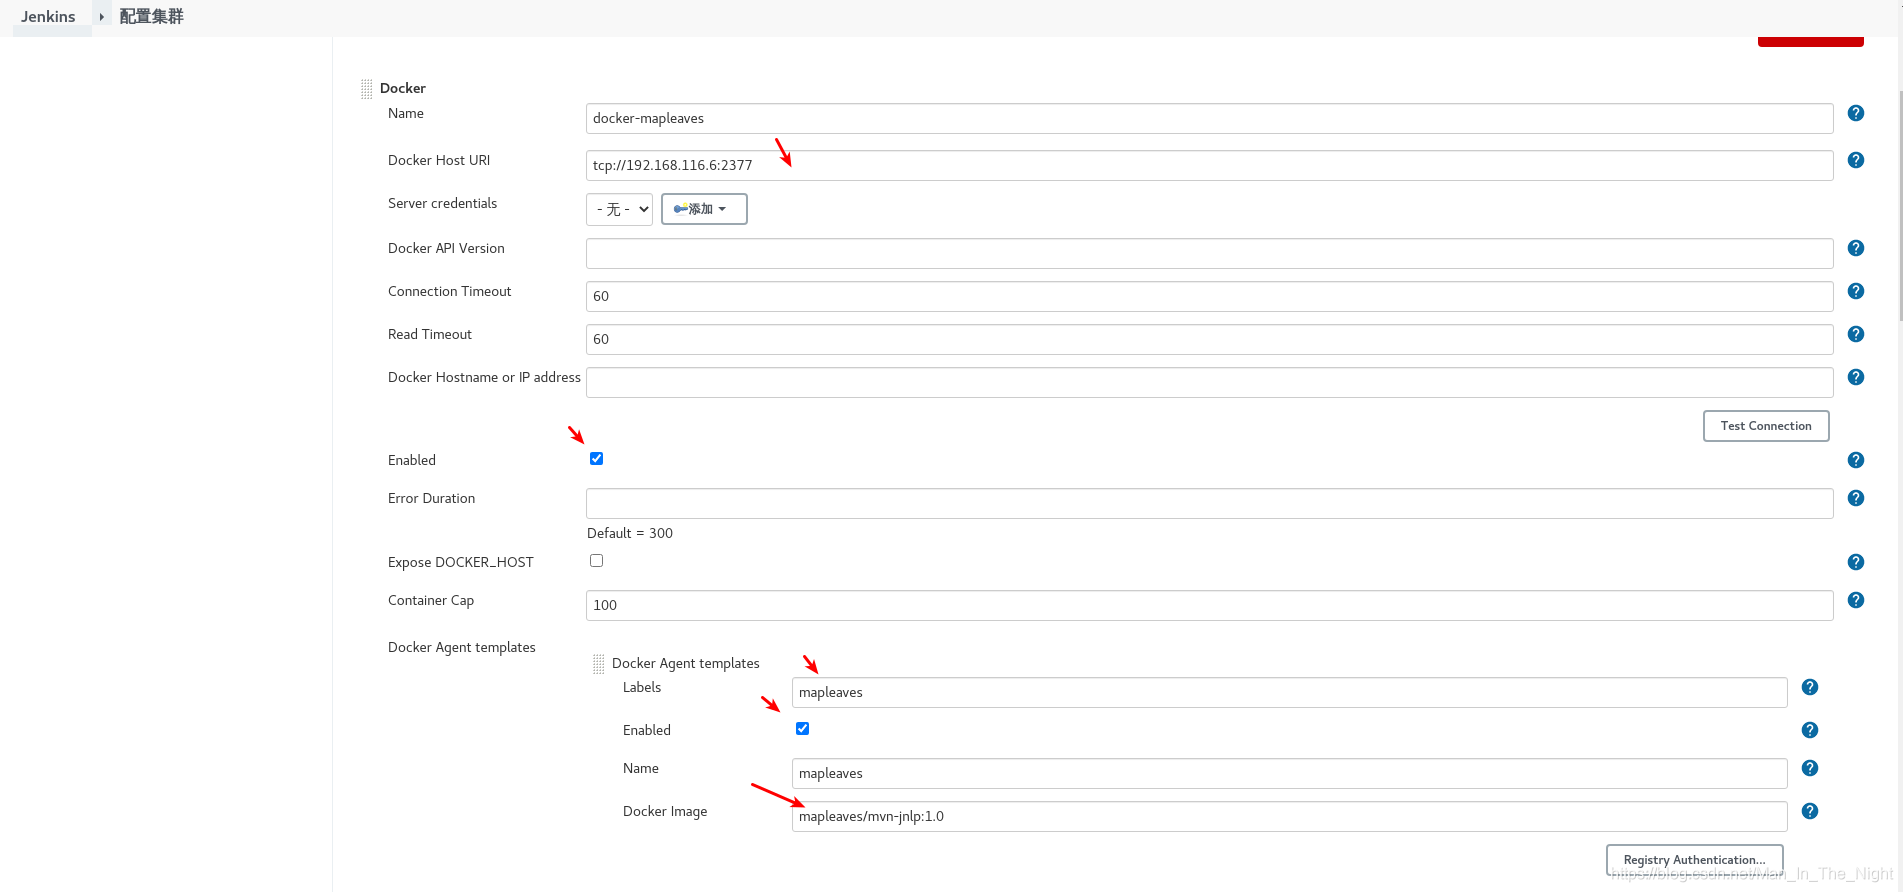Click the red delete cloud button
This screenshot has height=892, width=1903.
pos(1810,41)
